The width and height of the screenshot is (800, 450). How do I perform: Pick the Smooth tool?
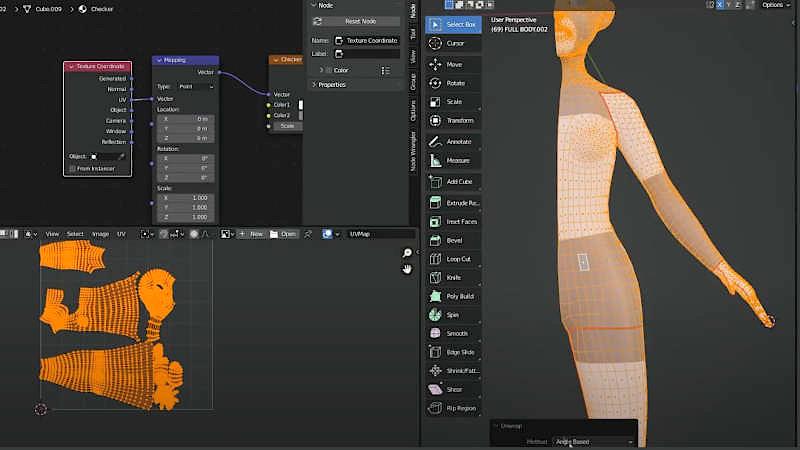point(453,333)
